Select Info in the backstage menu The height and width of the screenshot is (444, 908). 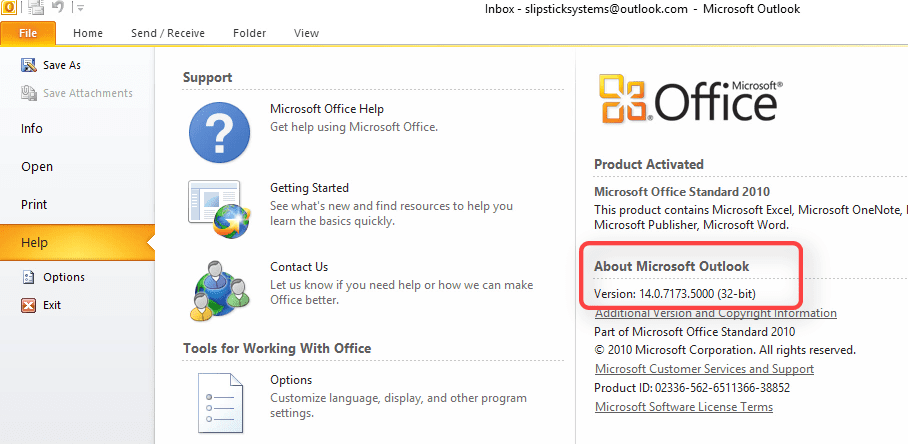tap(32, 129)
